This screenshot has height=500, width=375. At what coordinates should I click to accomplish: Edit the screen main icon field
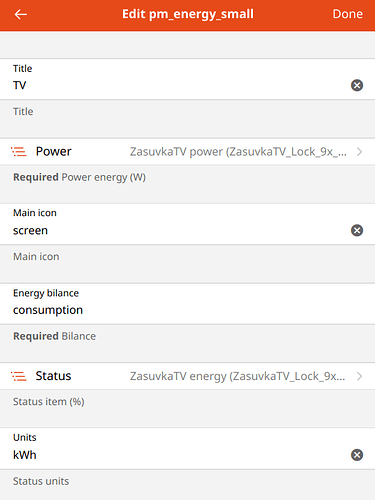click(x=180, y=230)
